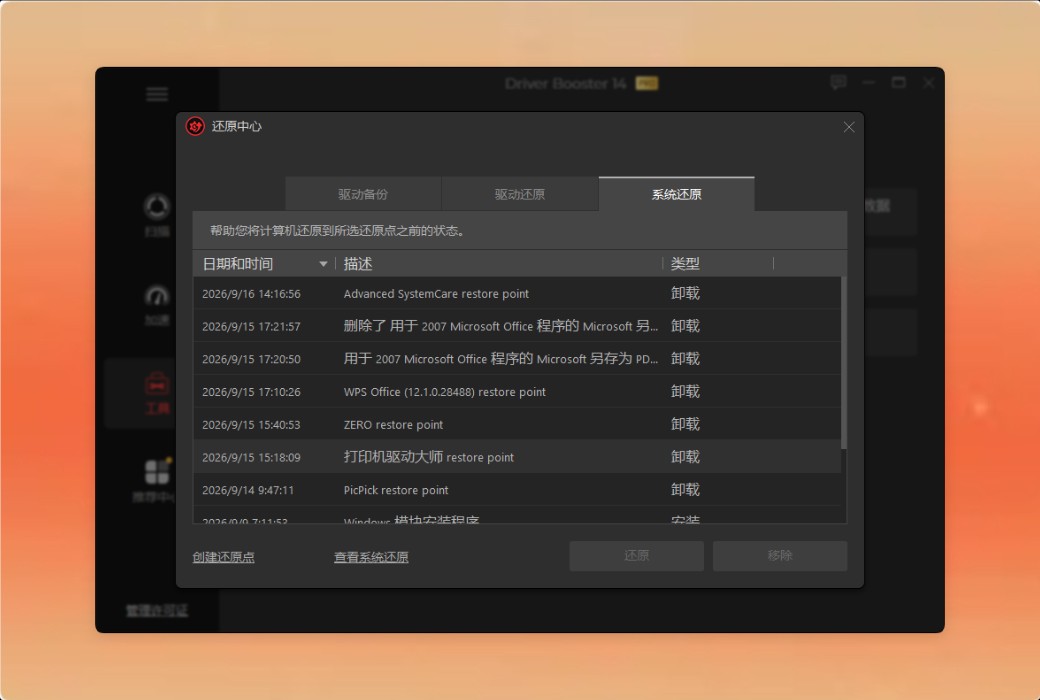Click the PRO badge in Driver Booster title
This screenshot has width=1040, height=700.
[x=647, y=84]
